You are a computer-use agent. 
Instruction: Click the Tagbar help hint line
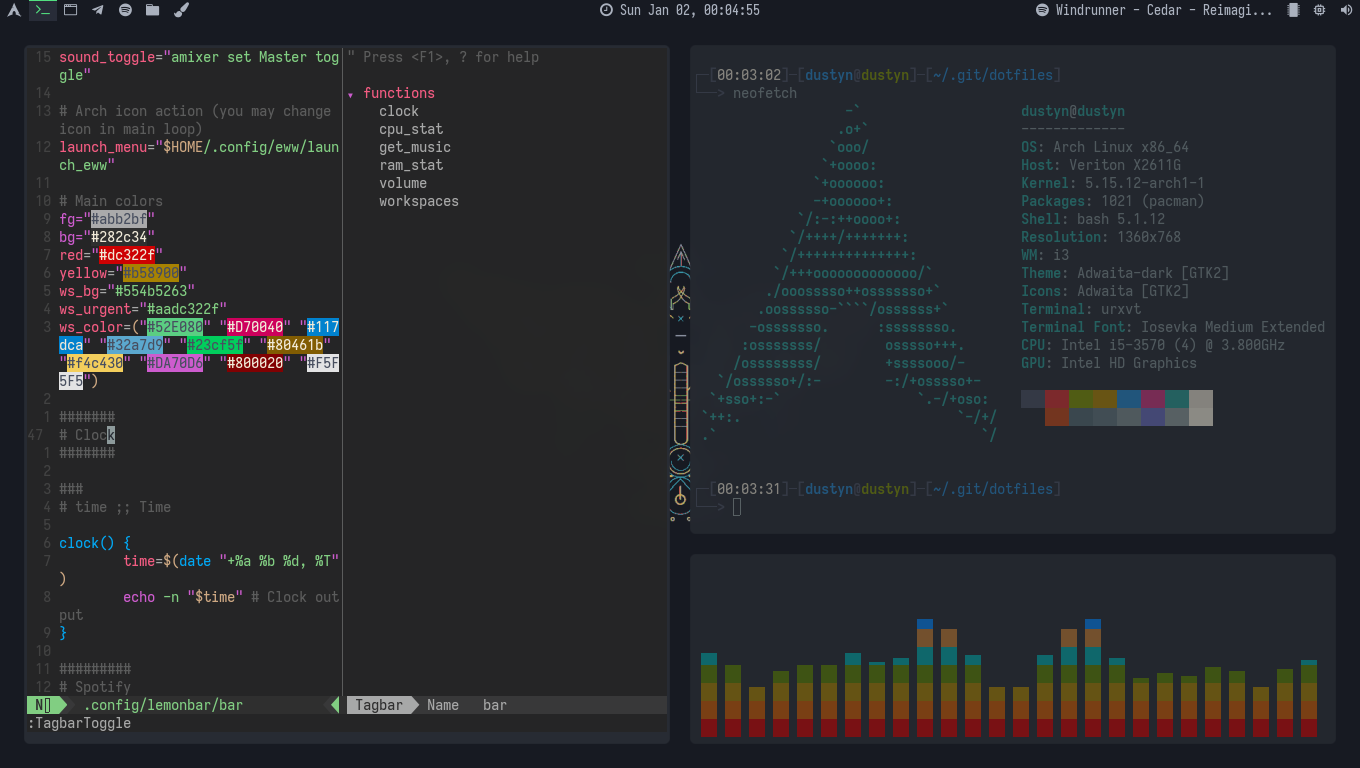click(x=443, y=57)
